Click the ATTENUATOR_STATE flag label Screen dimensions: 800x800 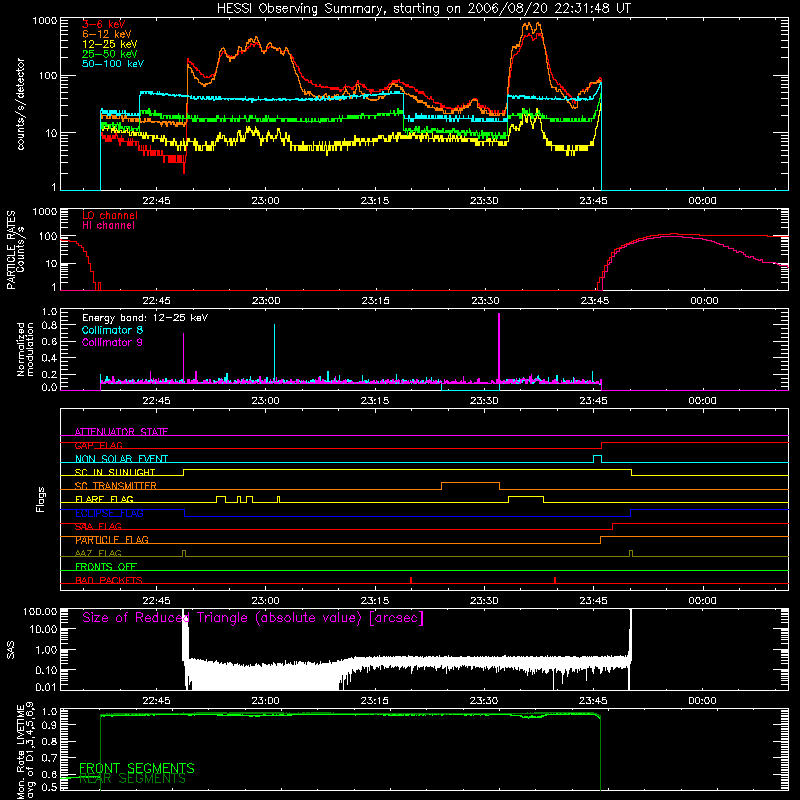coord(121,432)
